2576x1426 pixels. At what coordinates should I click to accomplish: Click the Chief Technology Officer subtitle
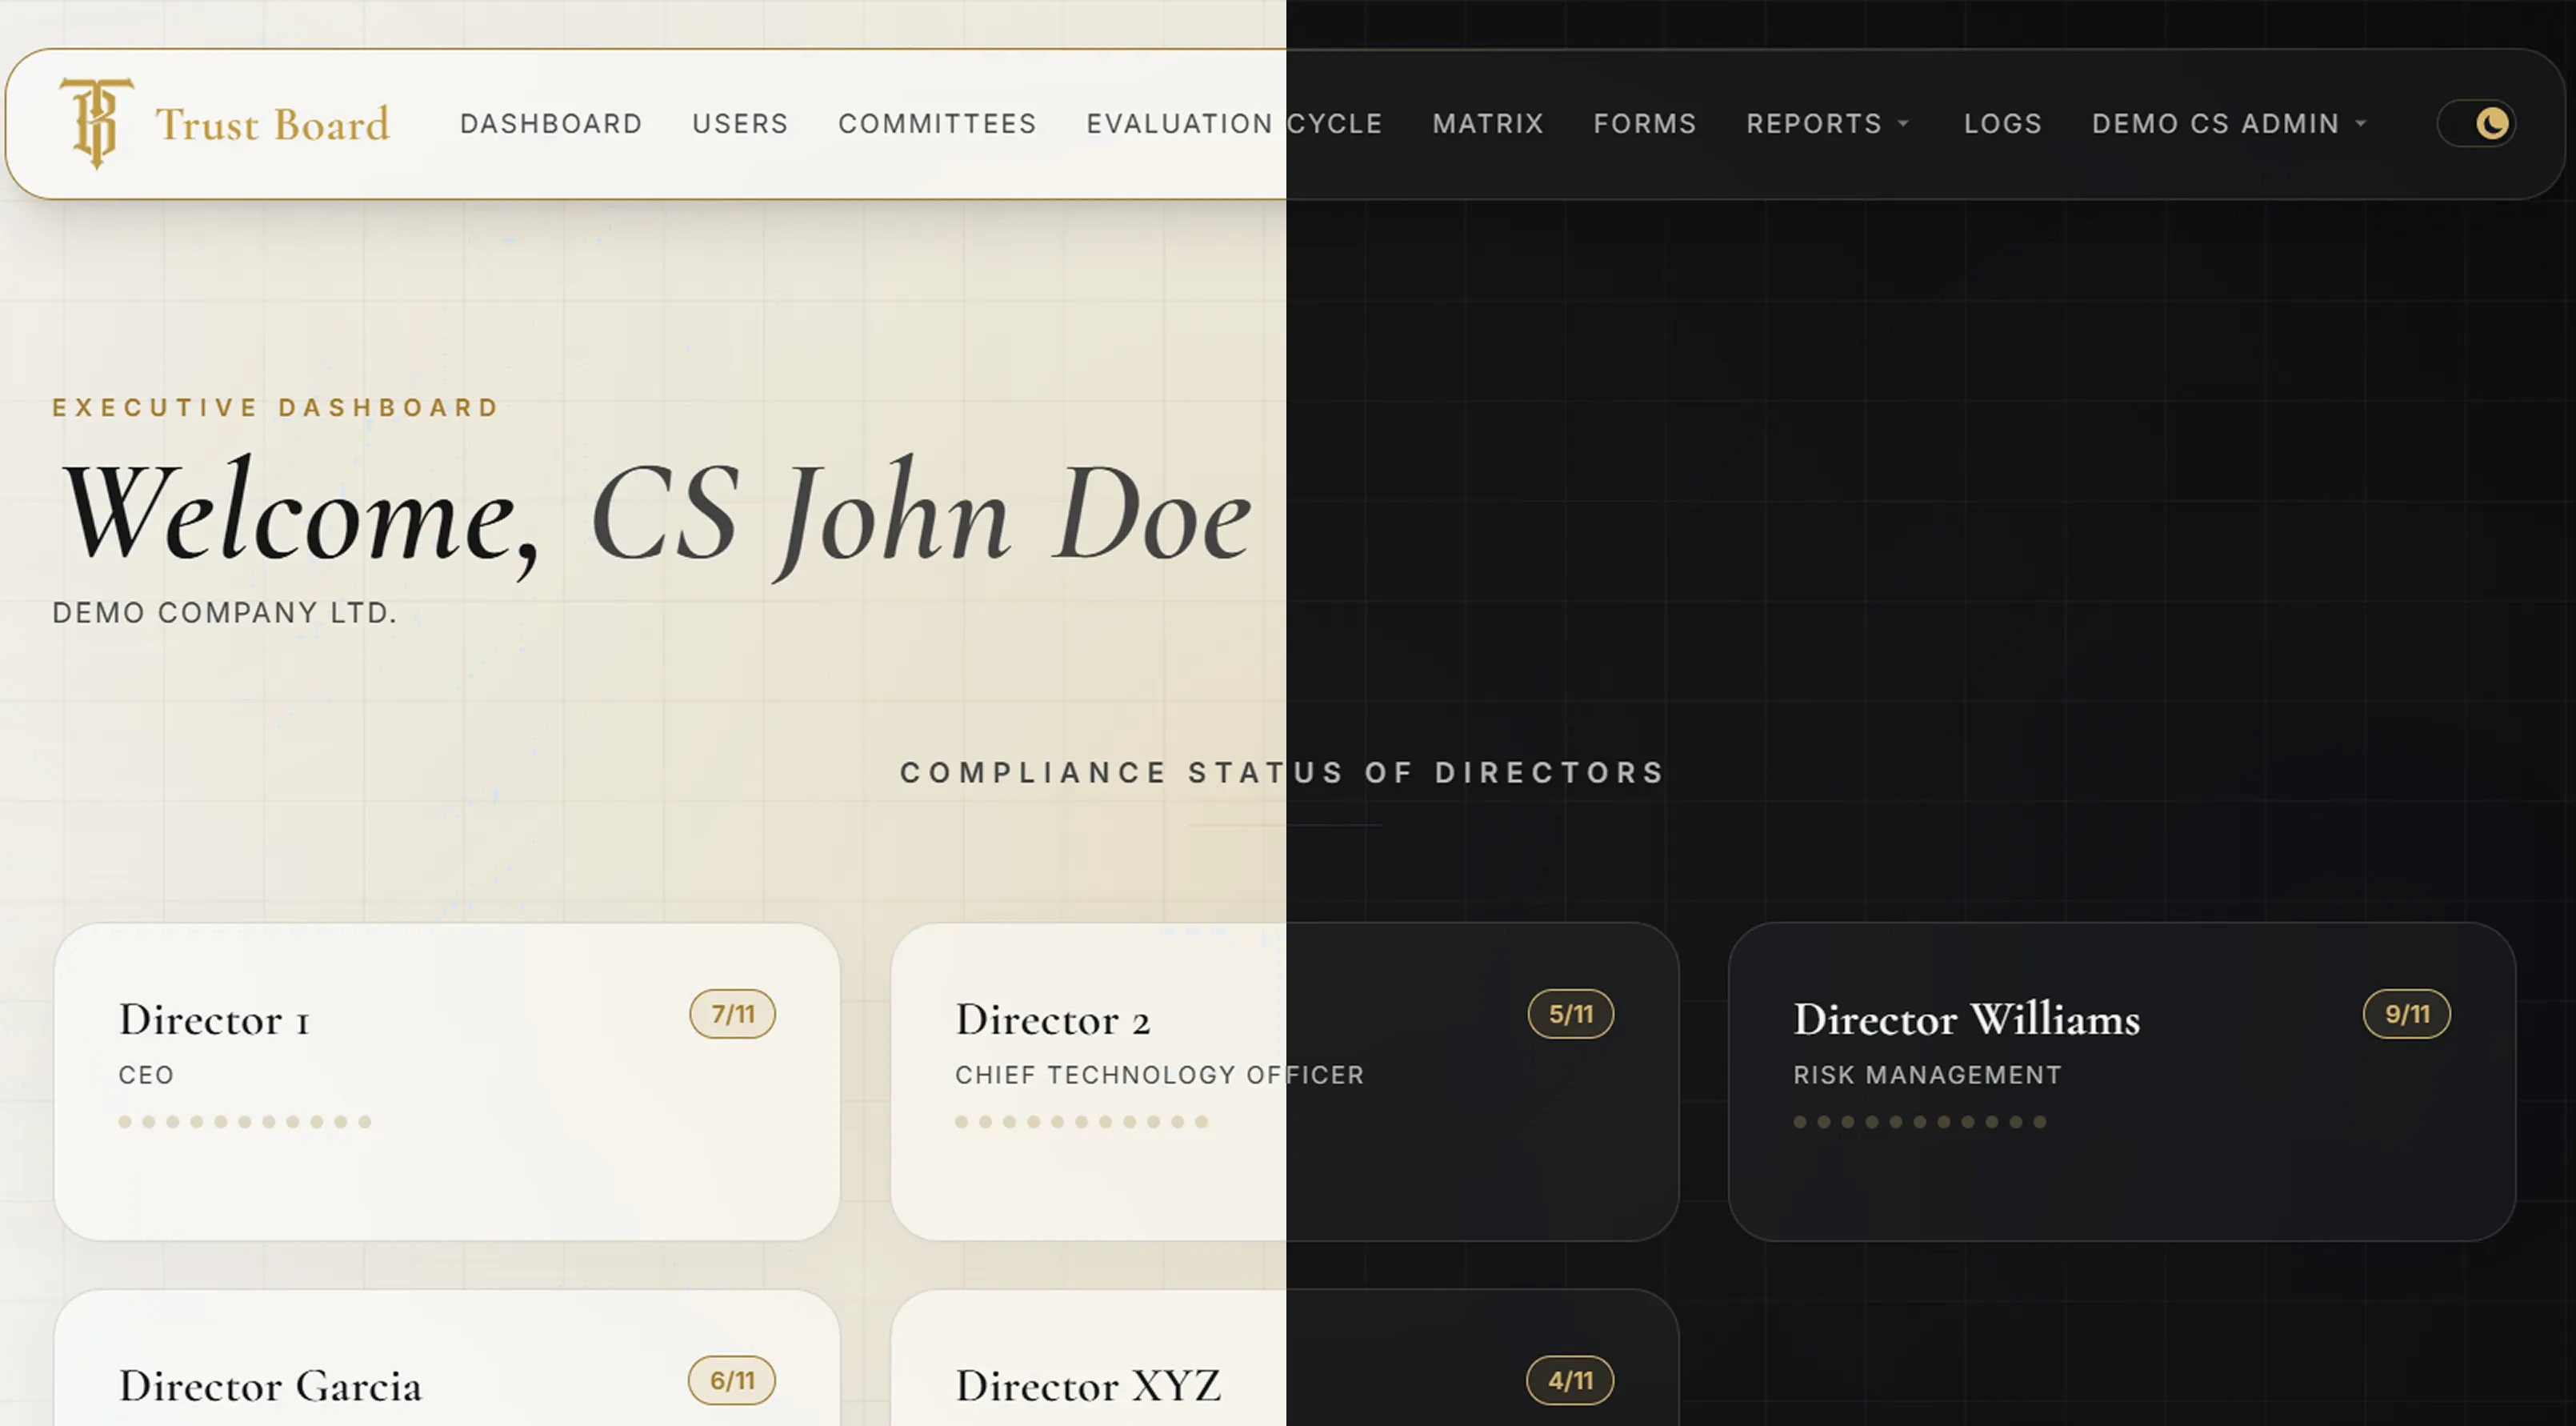click(x=1160, y=1075)
